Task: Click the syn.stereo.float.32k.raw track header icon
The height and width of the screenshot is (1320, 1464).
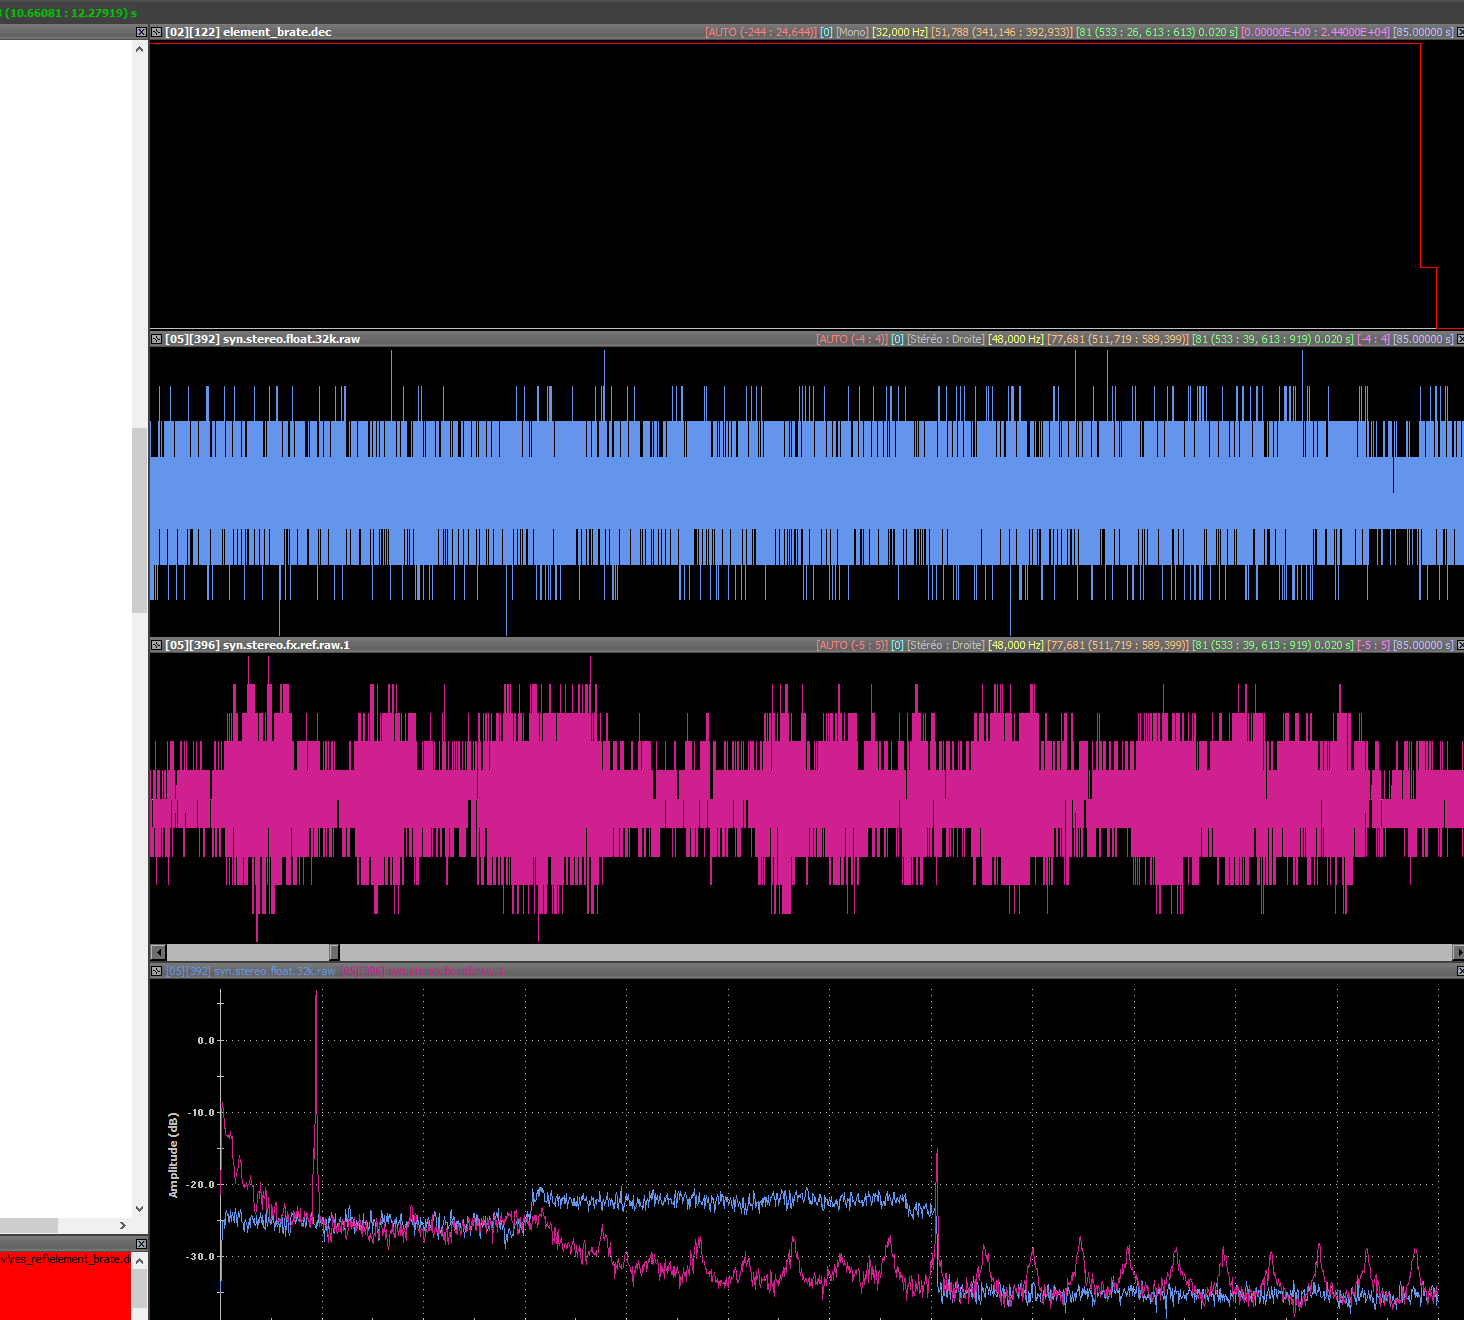Action: coord(157,339)
